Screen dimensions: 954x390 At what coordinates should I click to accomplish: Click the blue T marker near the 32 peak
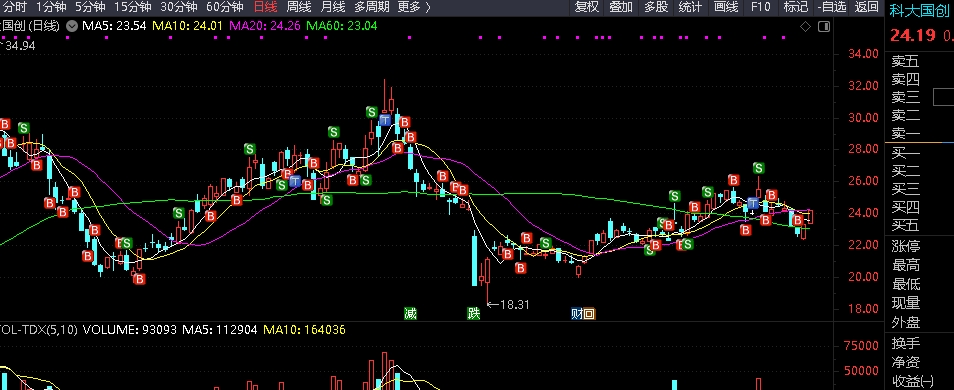coord(385,120)
